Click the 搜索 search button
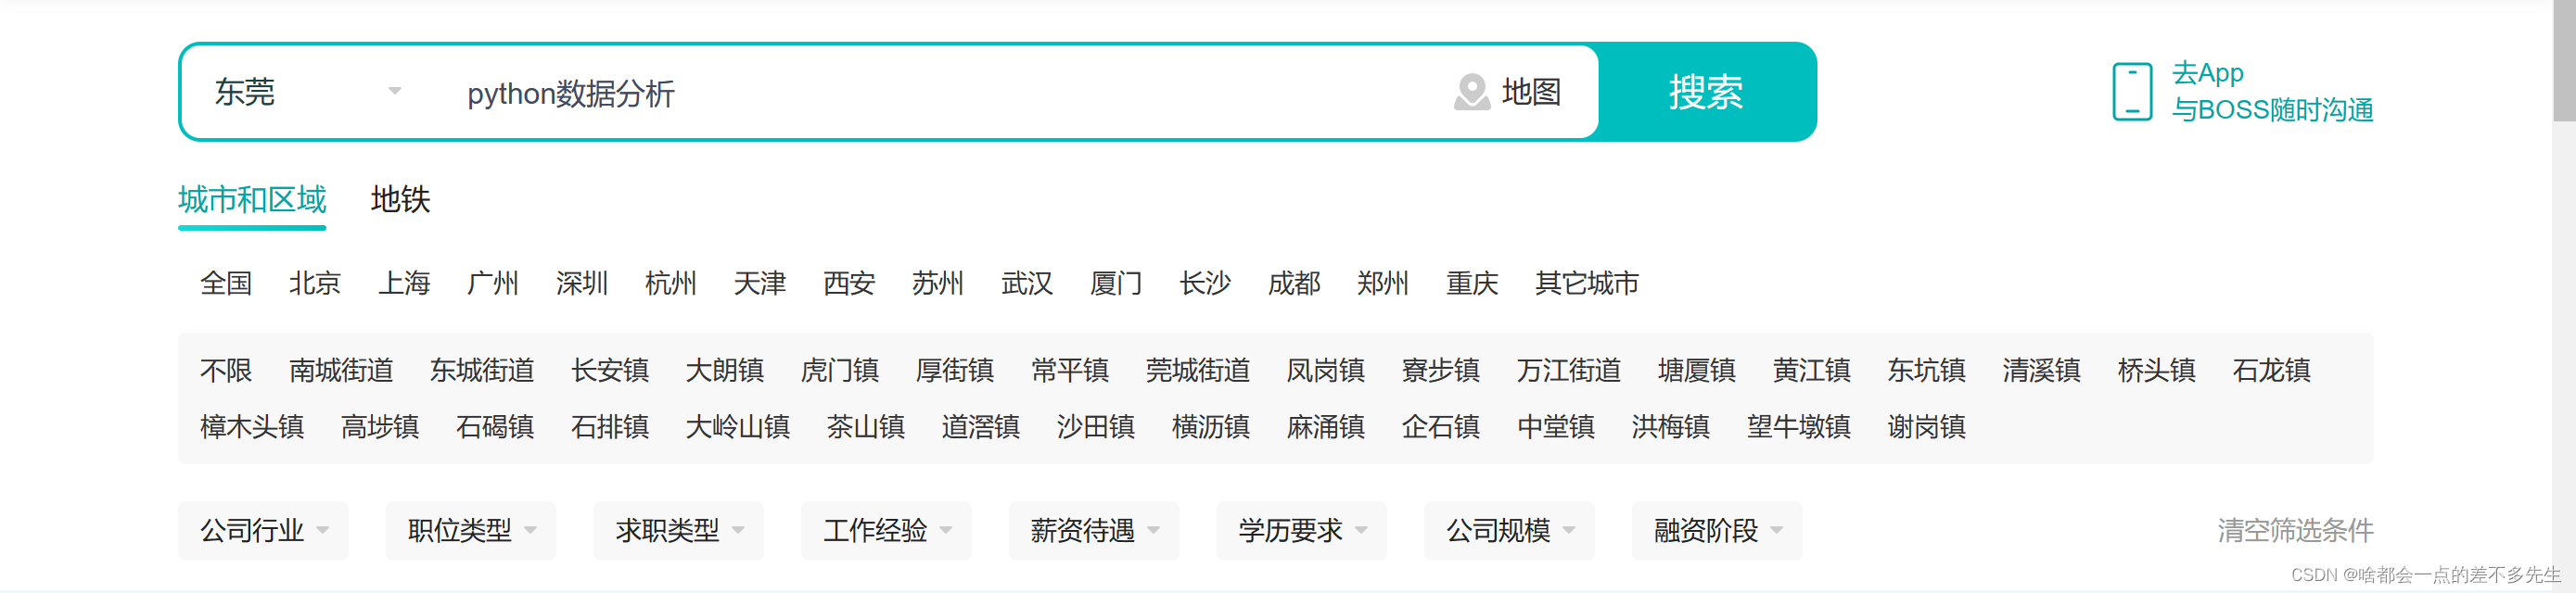The height and width of the screenshot is (593, 2576). coord(1706,92)
